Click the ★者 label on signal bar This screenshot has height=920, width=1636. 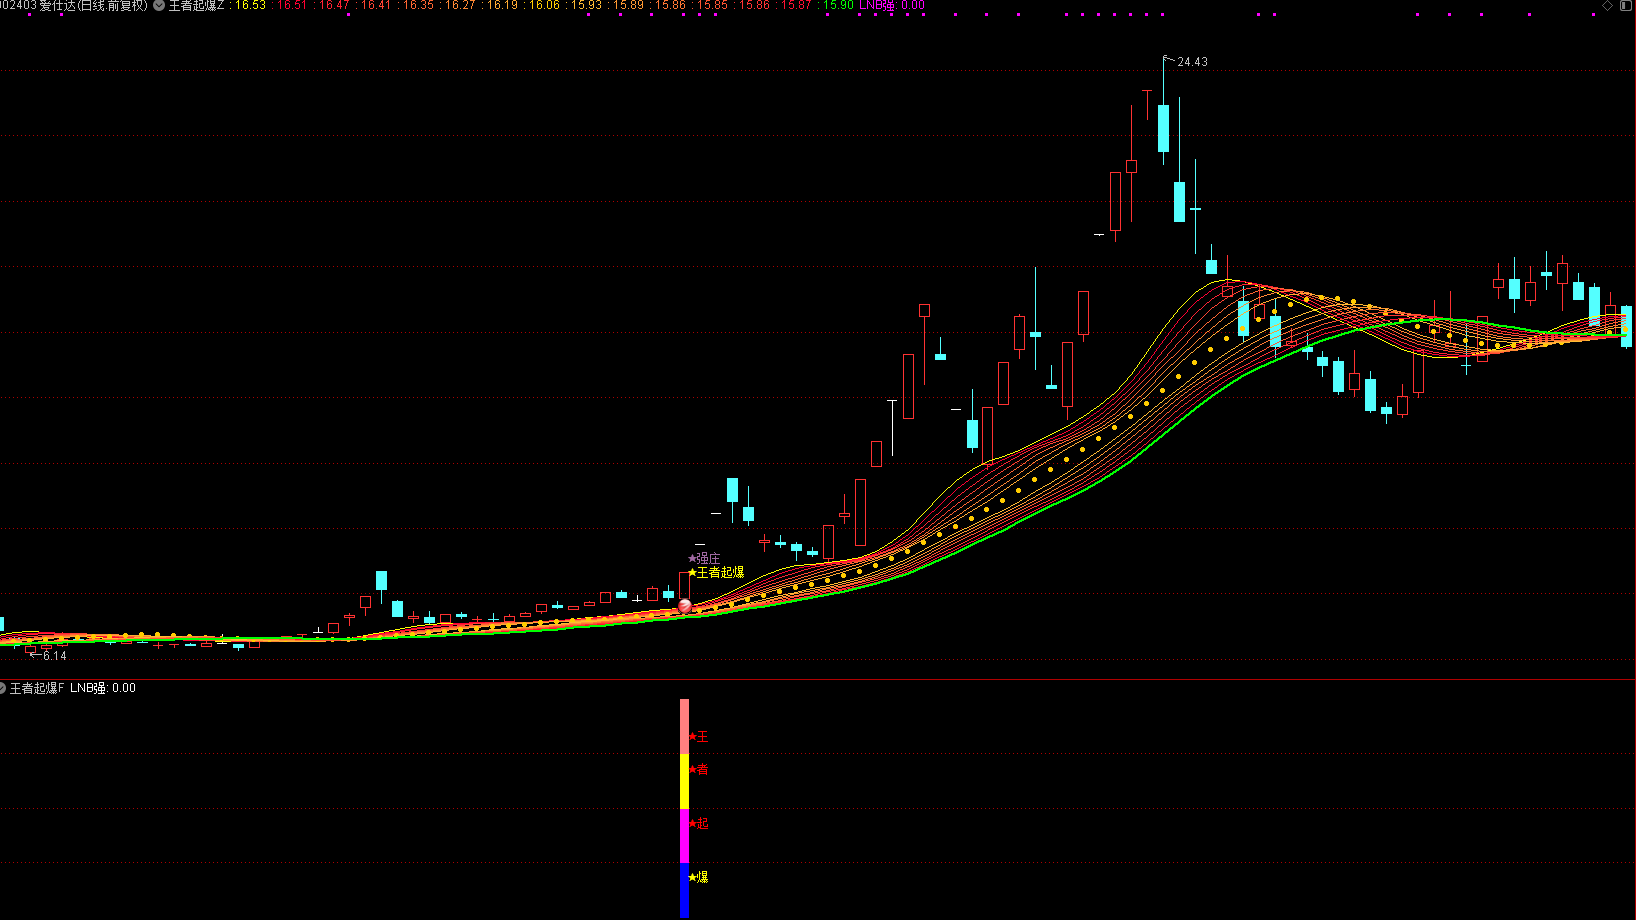[698, 769]
